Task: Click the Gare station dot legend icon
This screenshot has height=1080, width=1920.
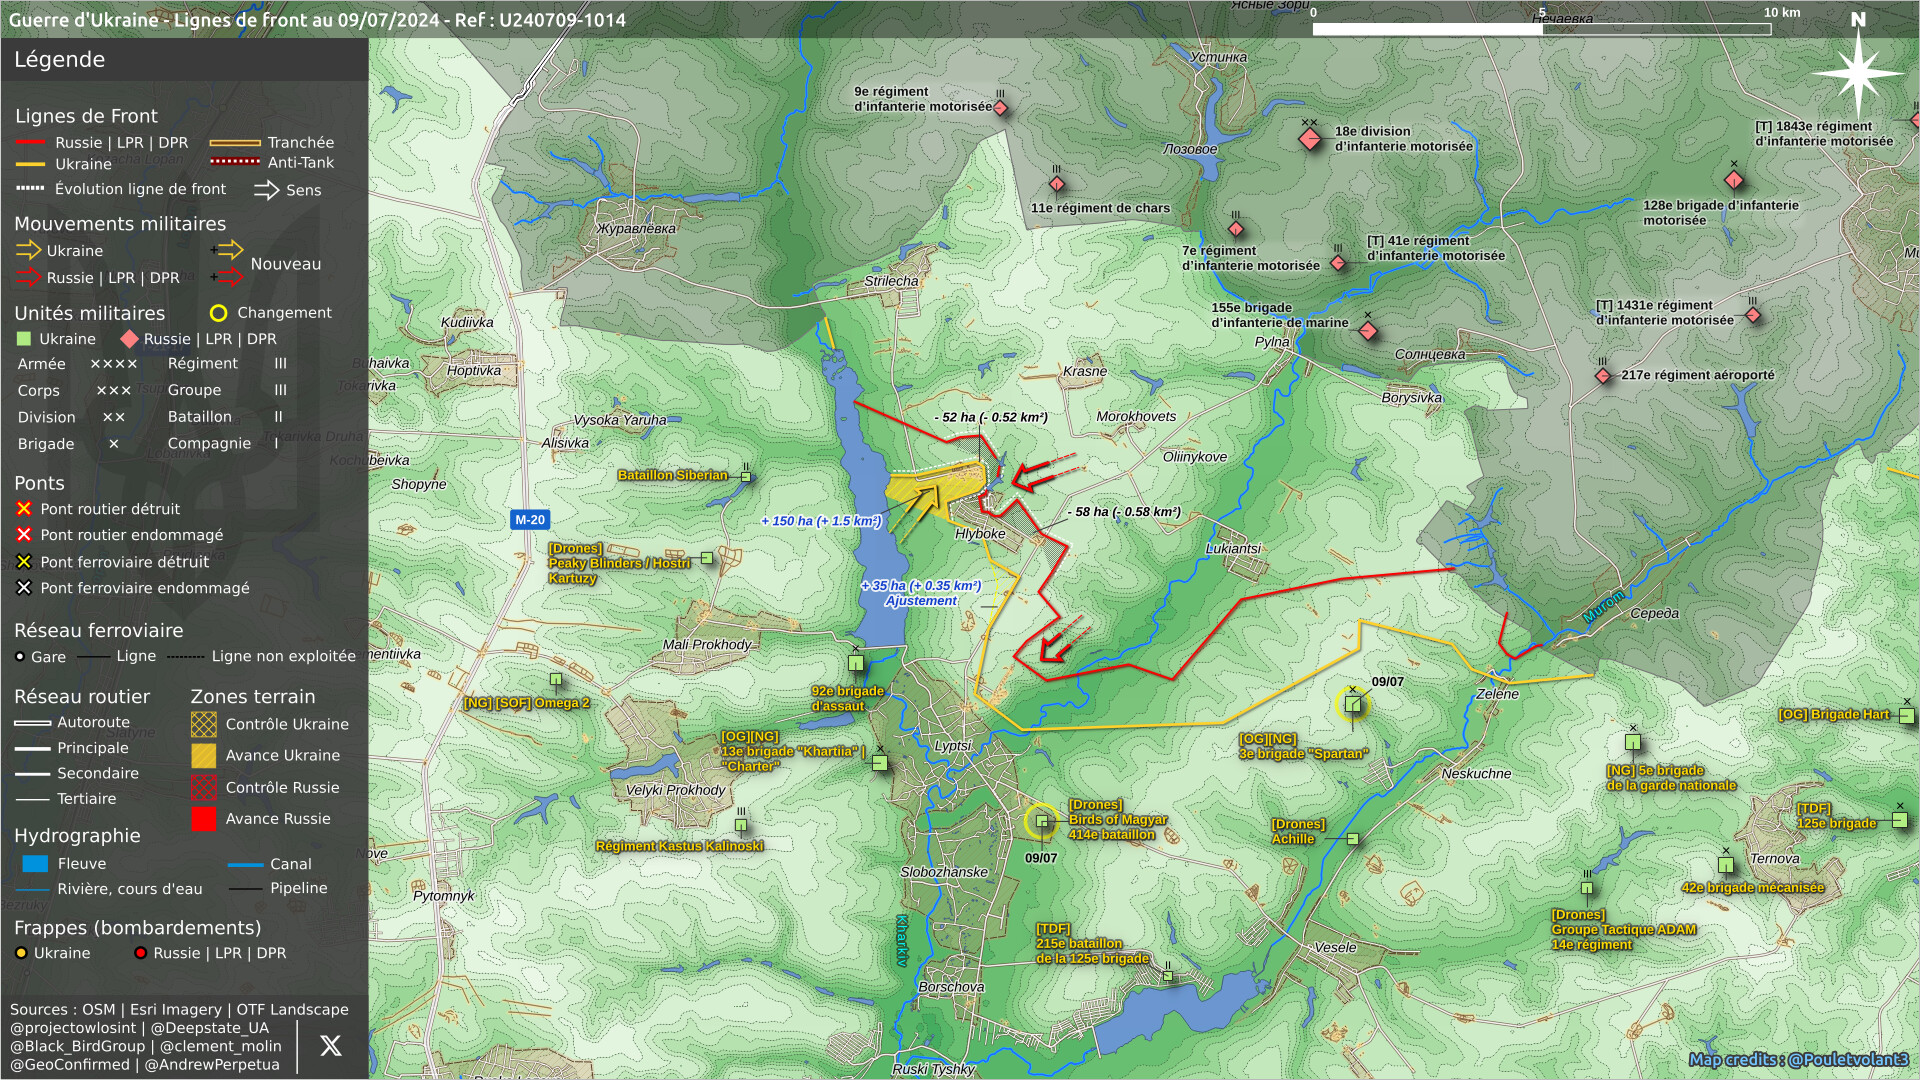Action: click(x=20, y=657)
